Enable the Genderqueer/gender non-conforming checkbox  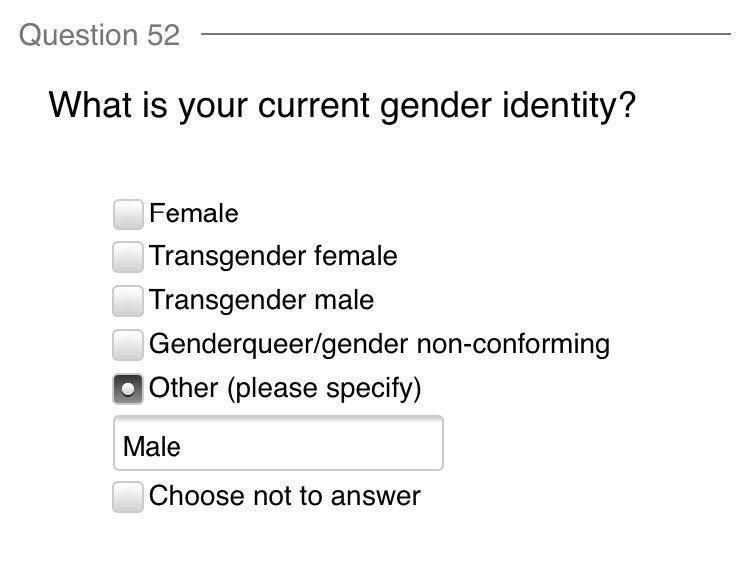[x=128, y=345]
